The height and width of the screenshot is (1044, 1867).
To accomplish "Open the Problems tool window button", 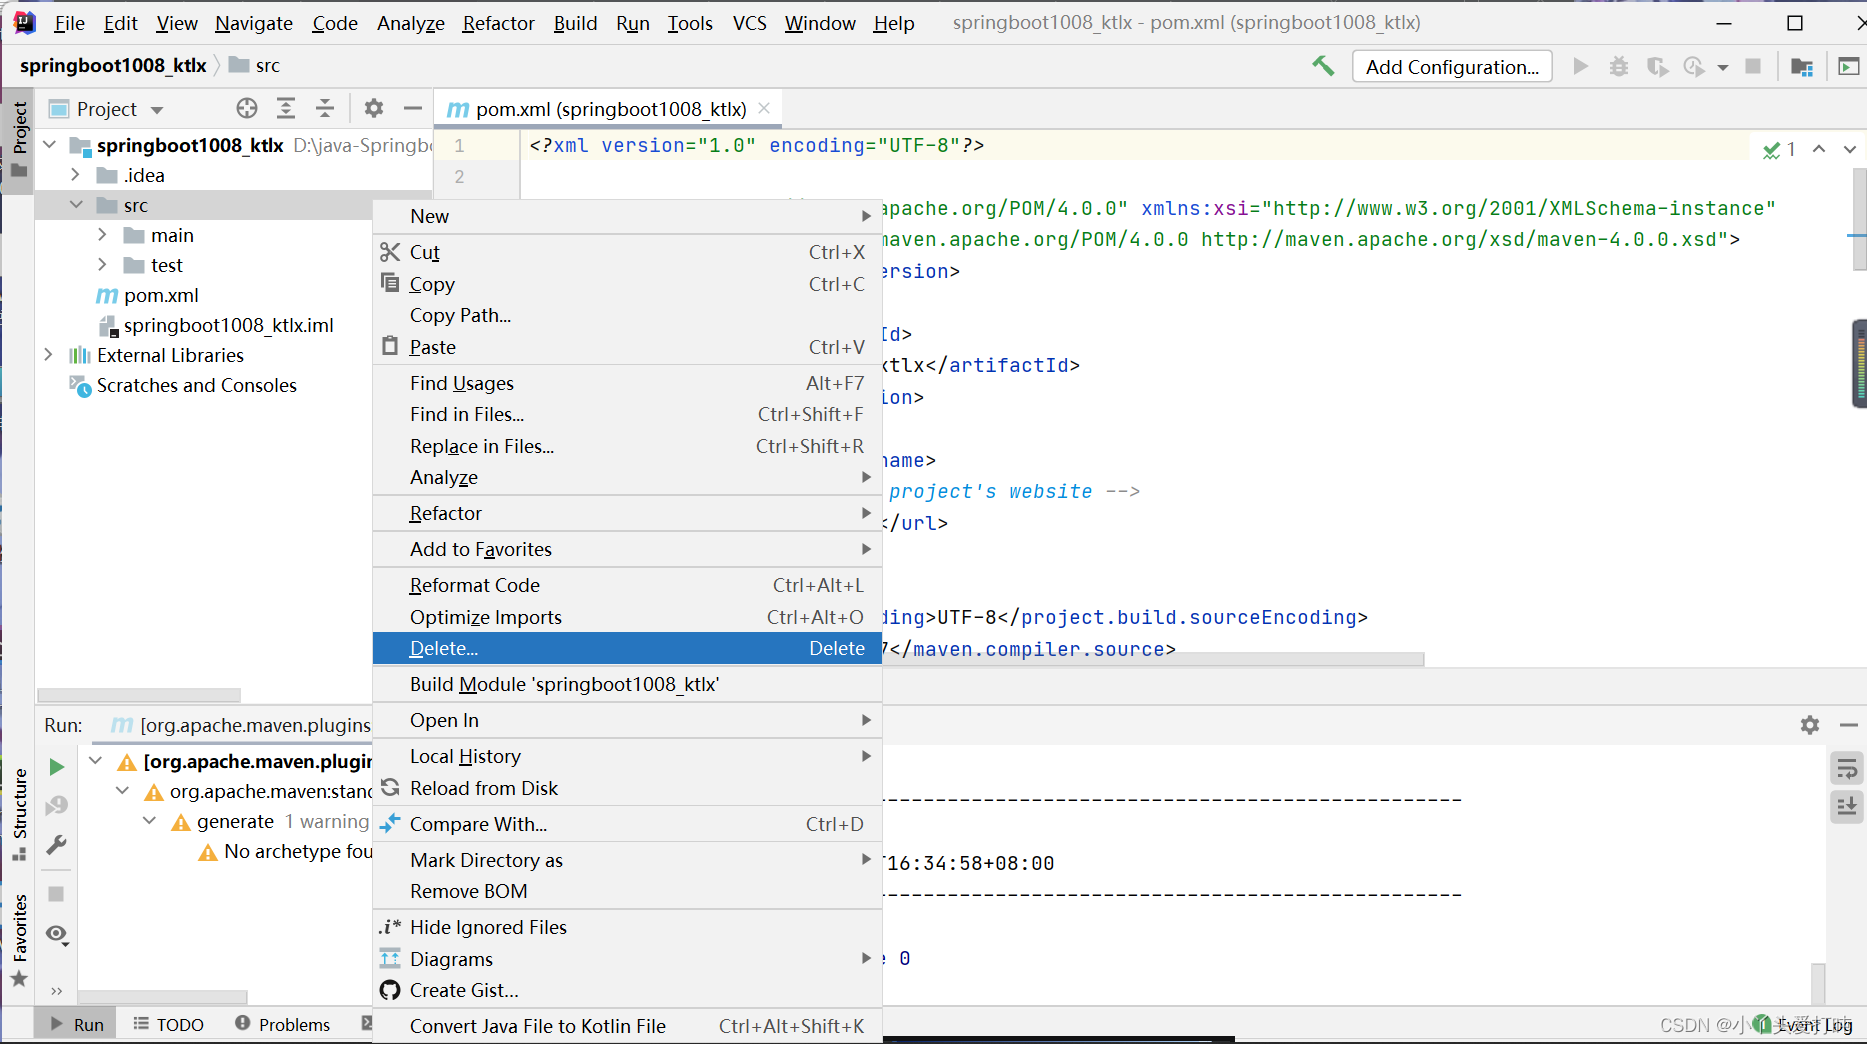I will pyautogui.click(x=283, y=1024).
